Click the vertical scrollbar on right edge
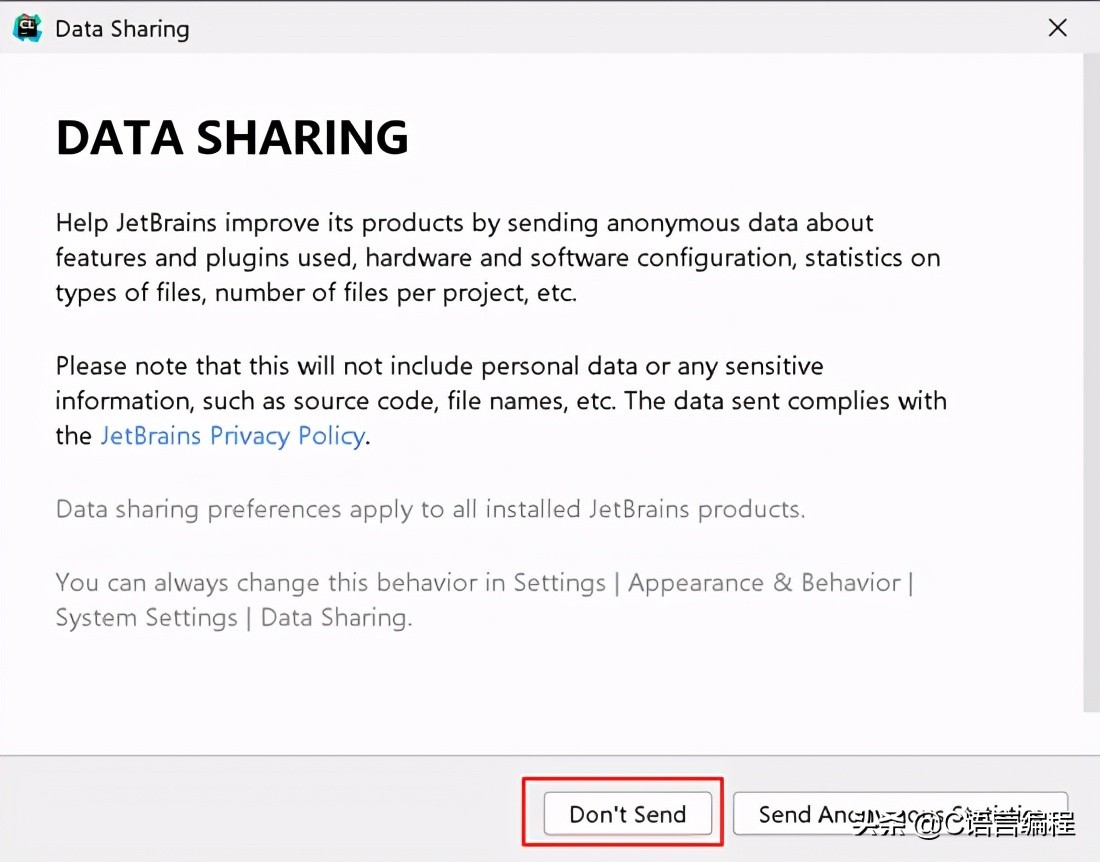 [1091, 380]
